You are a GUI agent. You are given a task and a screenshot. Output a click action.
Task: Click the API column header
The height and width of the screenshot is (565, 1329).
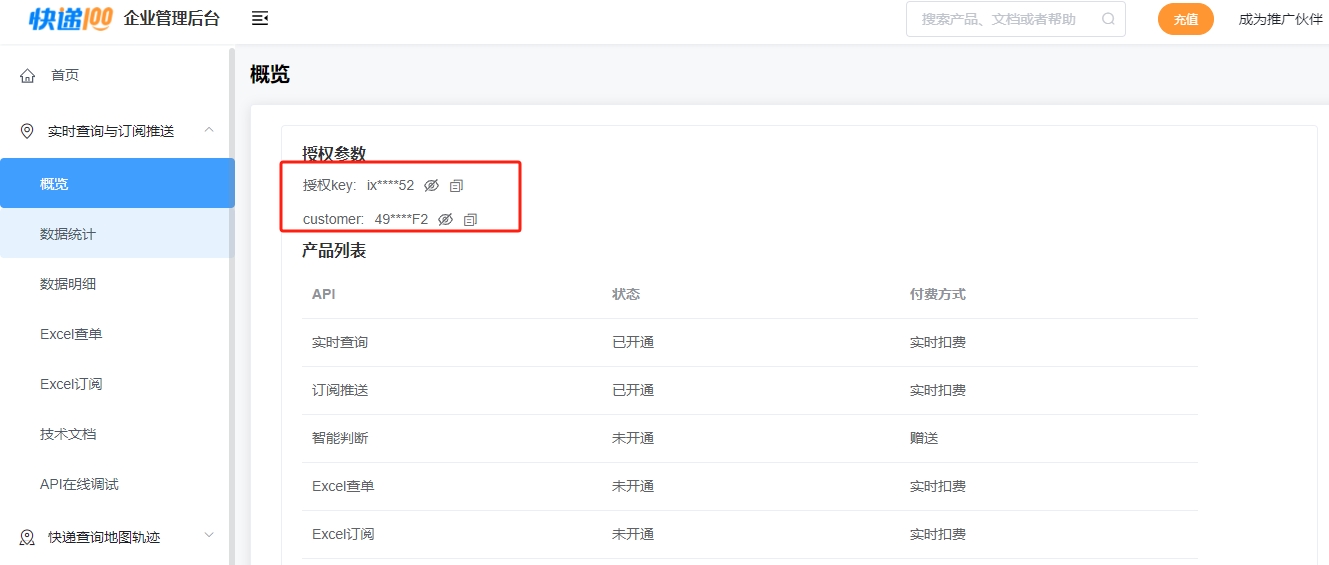click(x=323, y=294)
